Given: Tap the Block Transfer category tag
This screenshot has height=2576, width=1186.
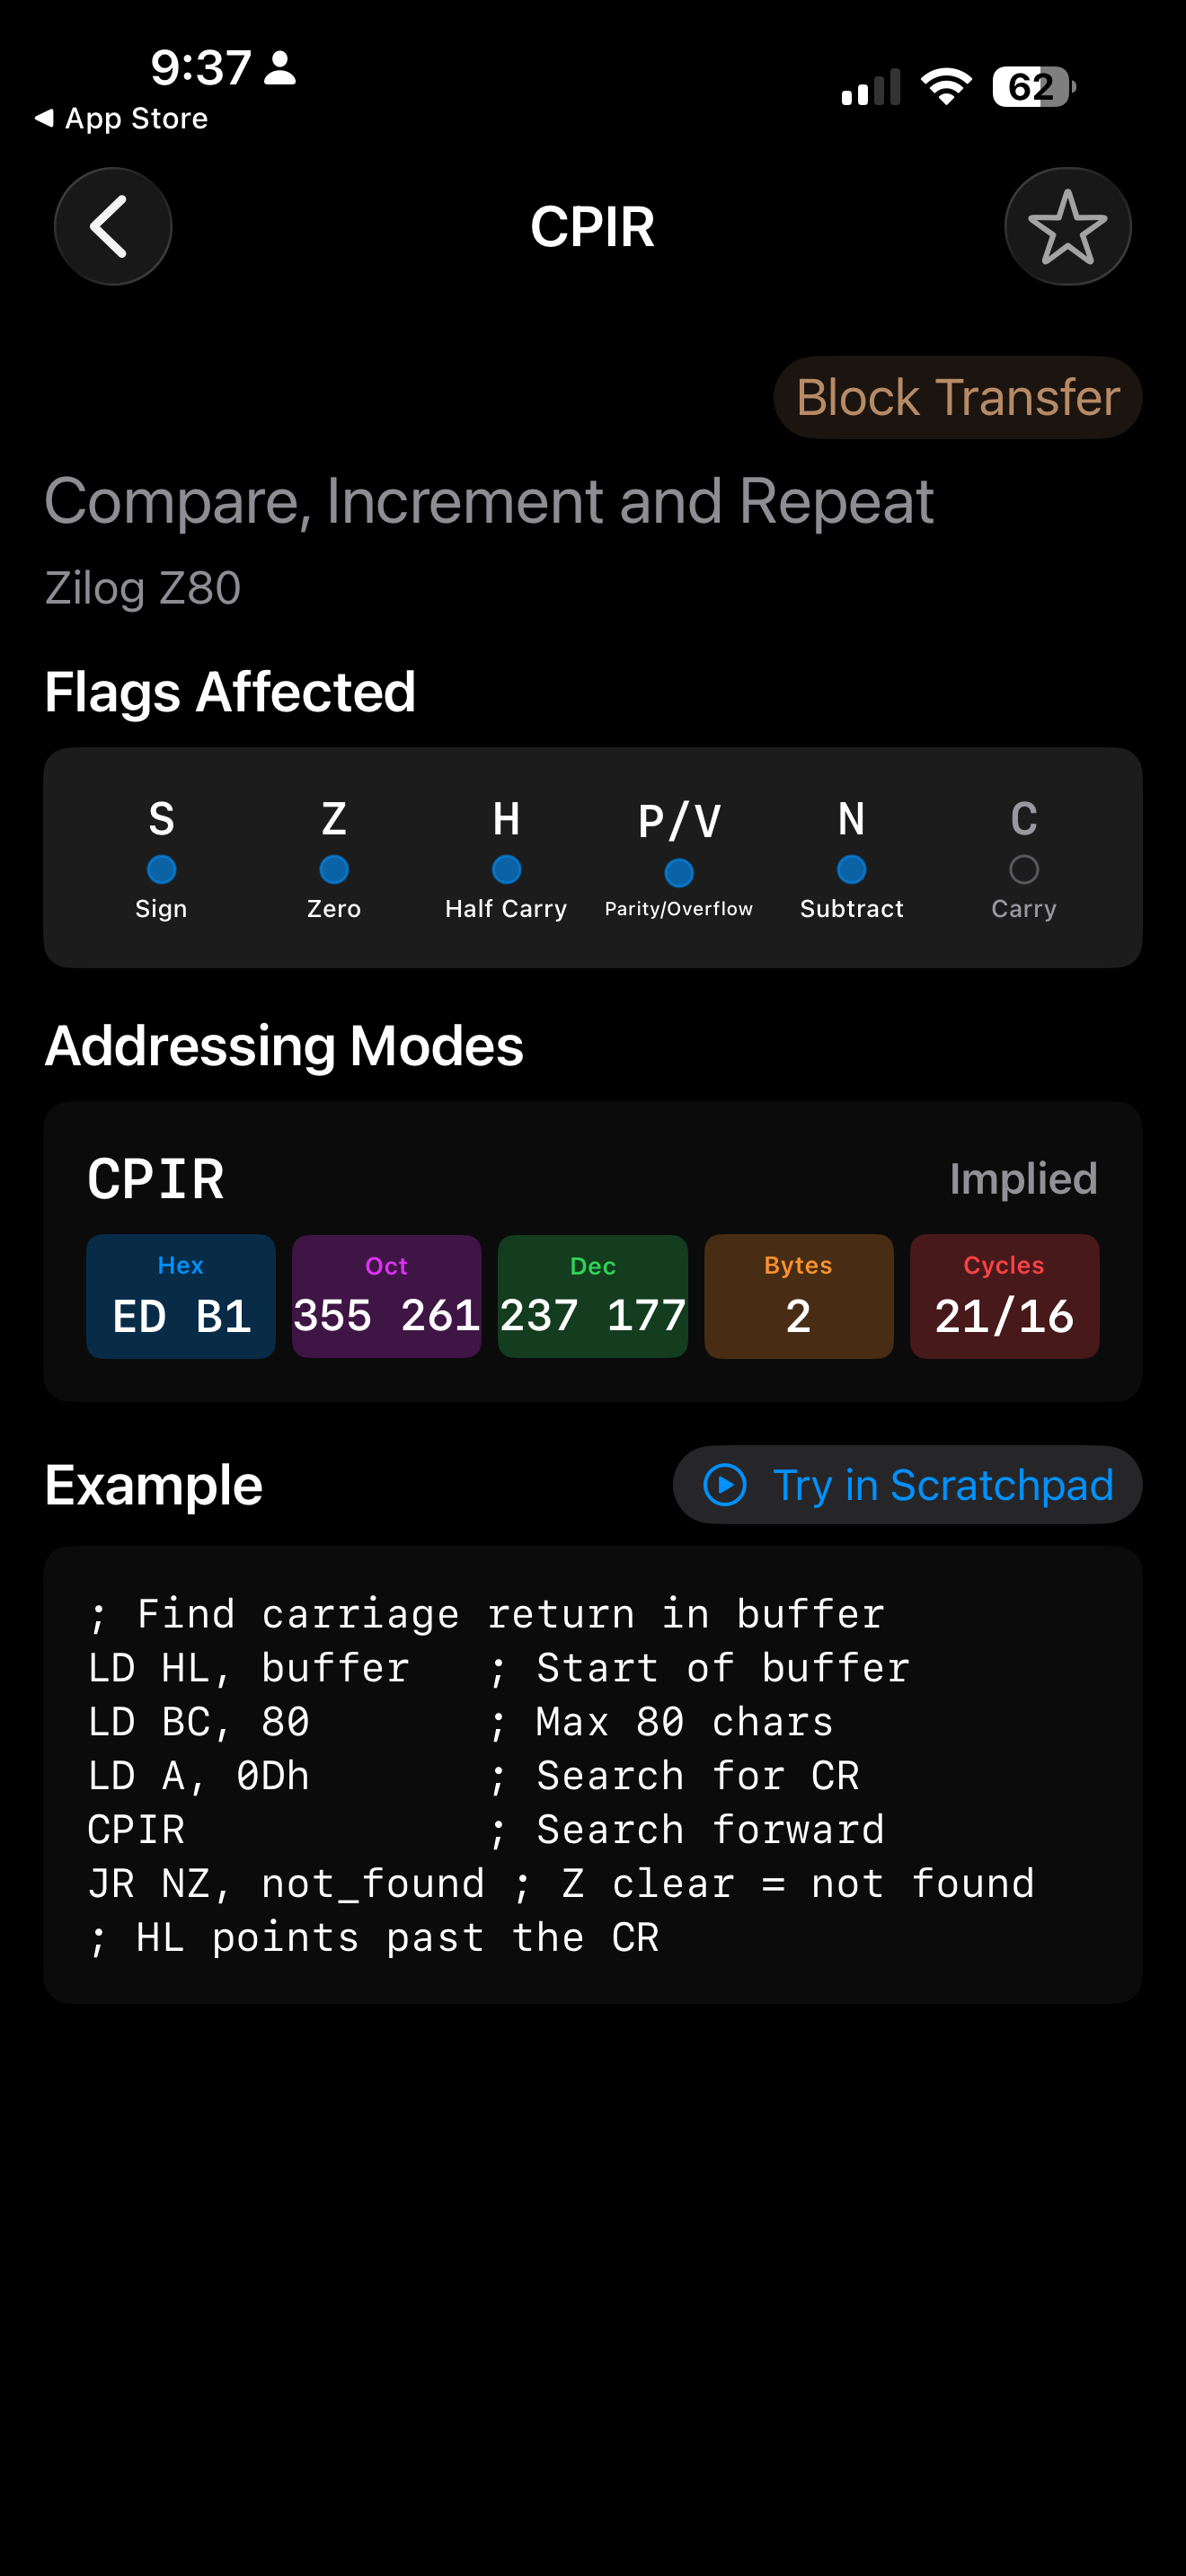Looking at the screenshot, I should click(x=957, y=398).
